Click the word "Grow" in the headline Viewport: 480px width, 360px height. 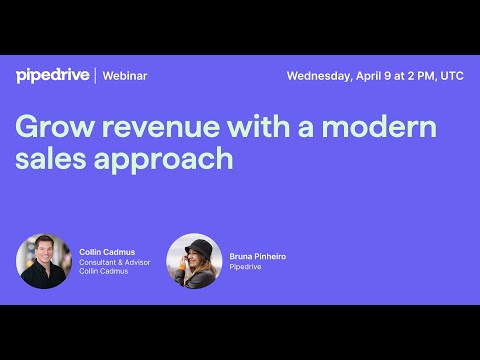pos(55,127)
